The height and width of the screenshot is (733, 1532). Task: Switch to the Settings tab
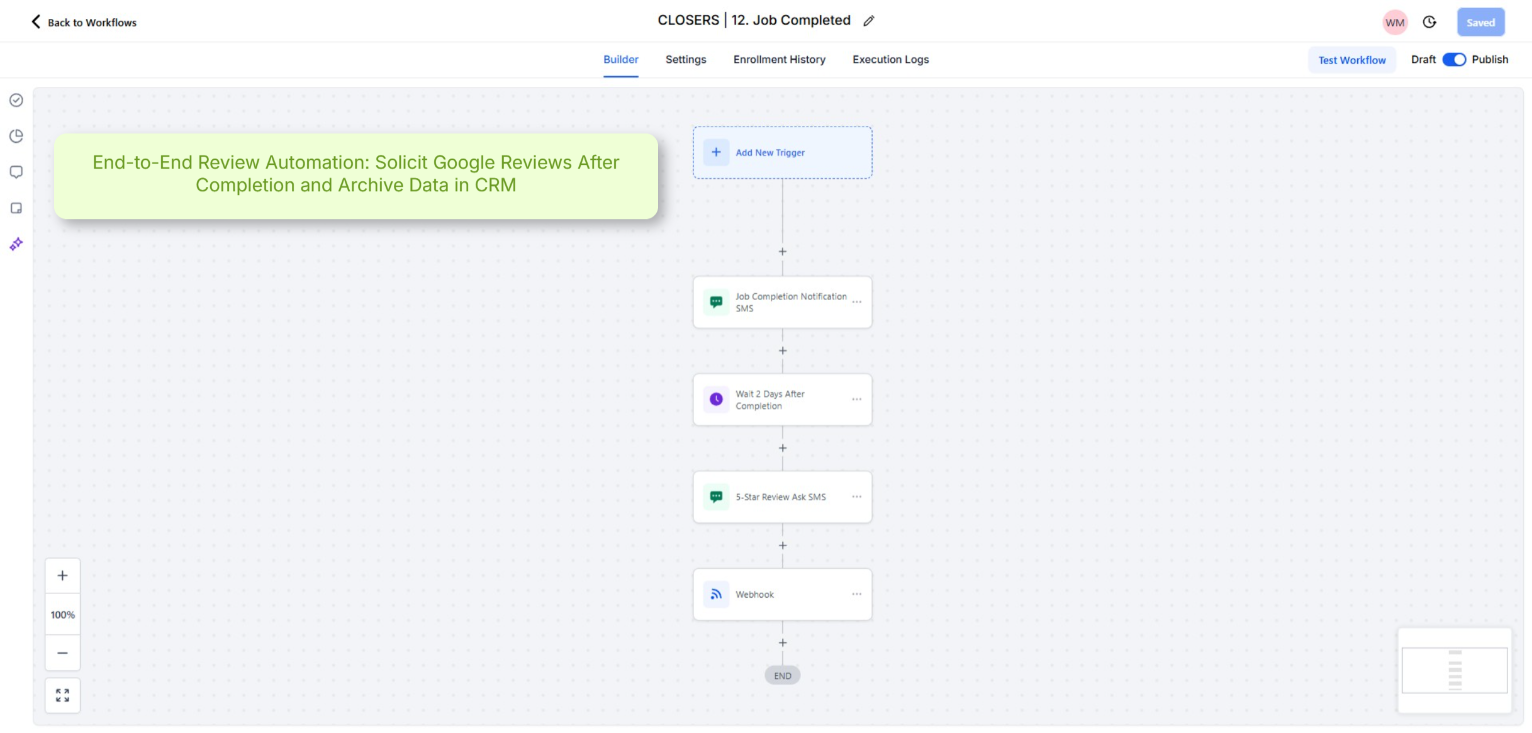coord(686,60)
